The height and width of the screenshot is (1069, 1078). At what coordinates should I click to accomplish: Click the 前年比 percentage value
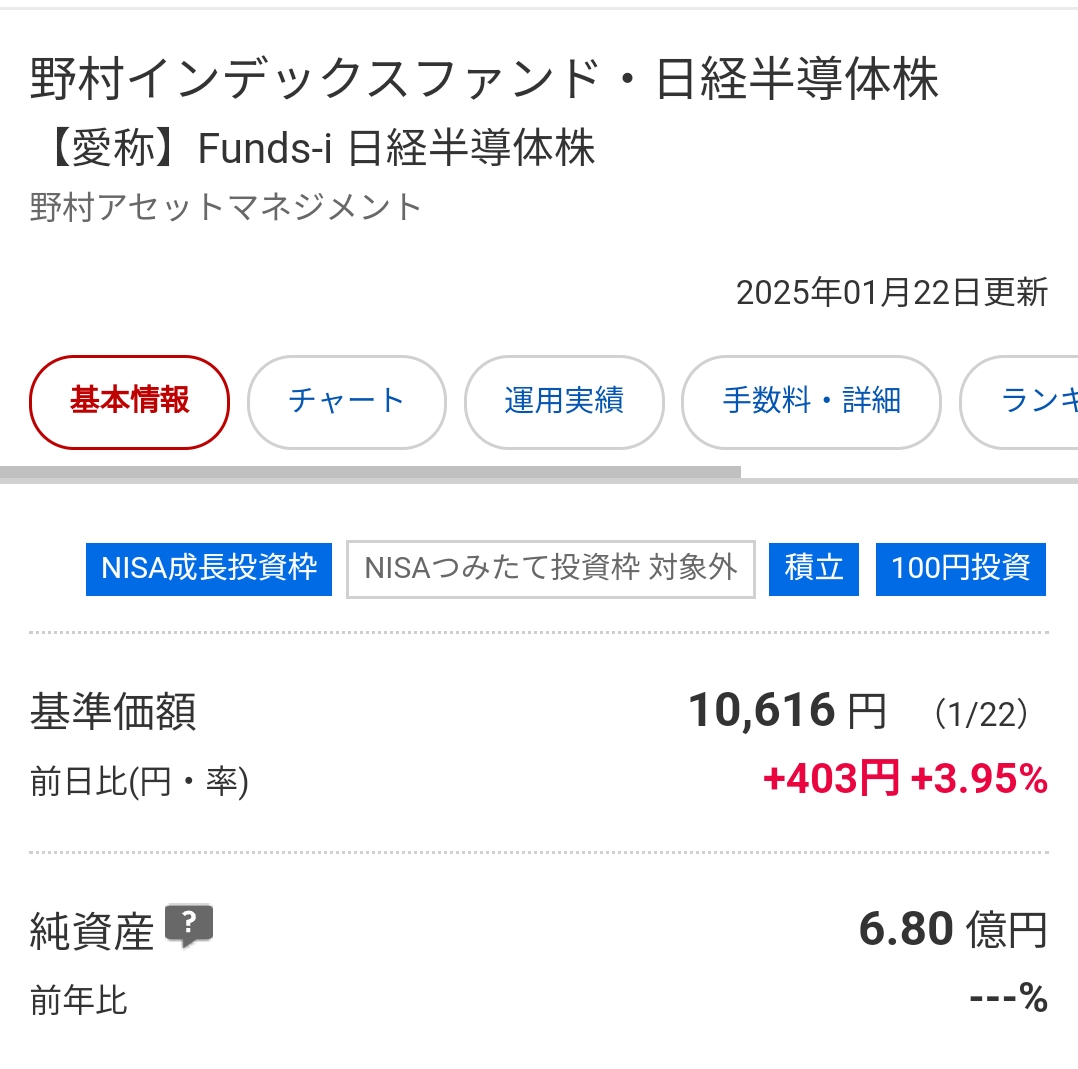click(x=1009, y=998)
